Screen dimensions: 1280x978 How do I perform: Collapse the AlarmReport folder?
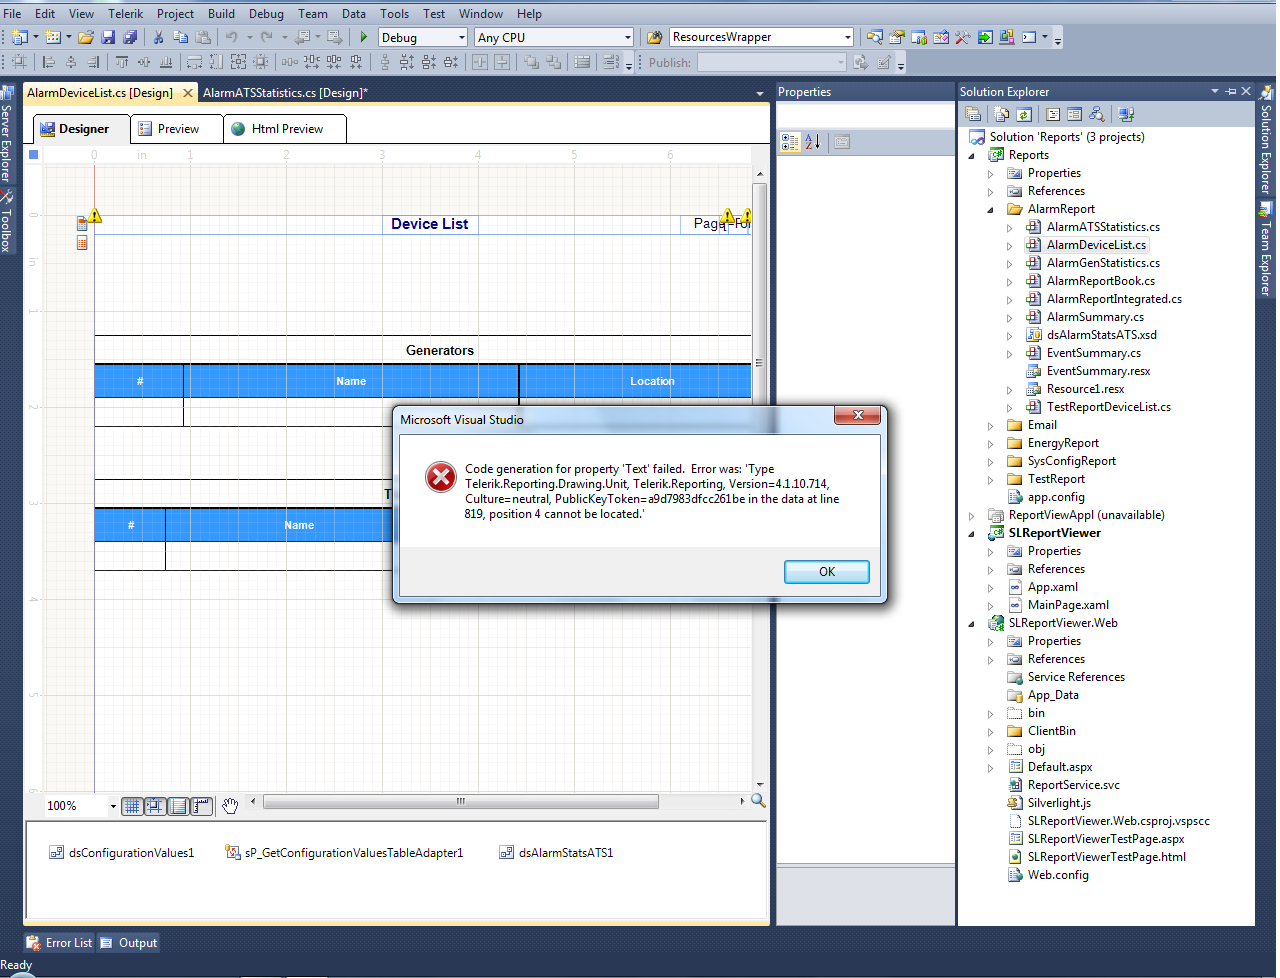(991, 210)
